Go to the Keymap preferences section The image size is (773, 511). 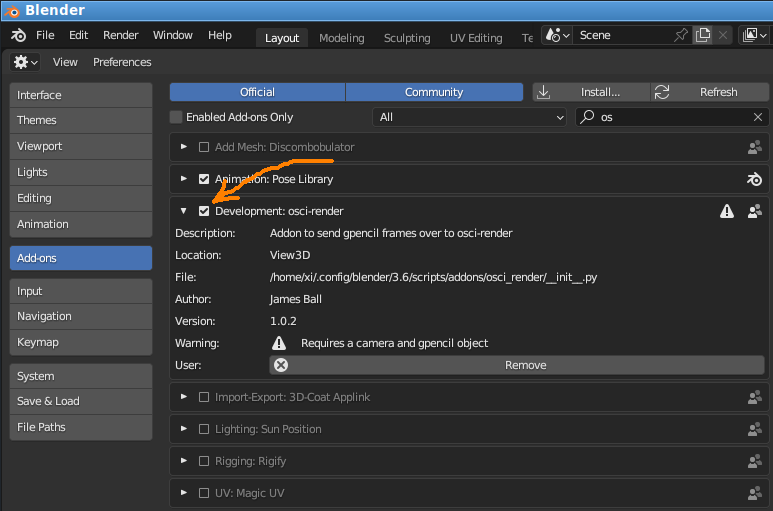tap(81, 342)
